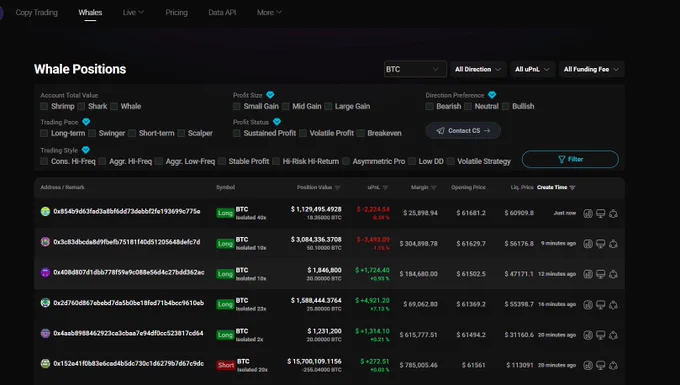Open address 0x4aab8988462923ca3cbaa7e94df0cc523817cd64
The height and width of the screenshot is (385, 680).
tap(128, 333)
